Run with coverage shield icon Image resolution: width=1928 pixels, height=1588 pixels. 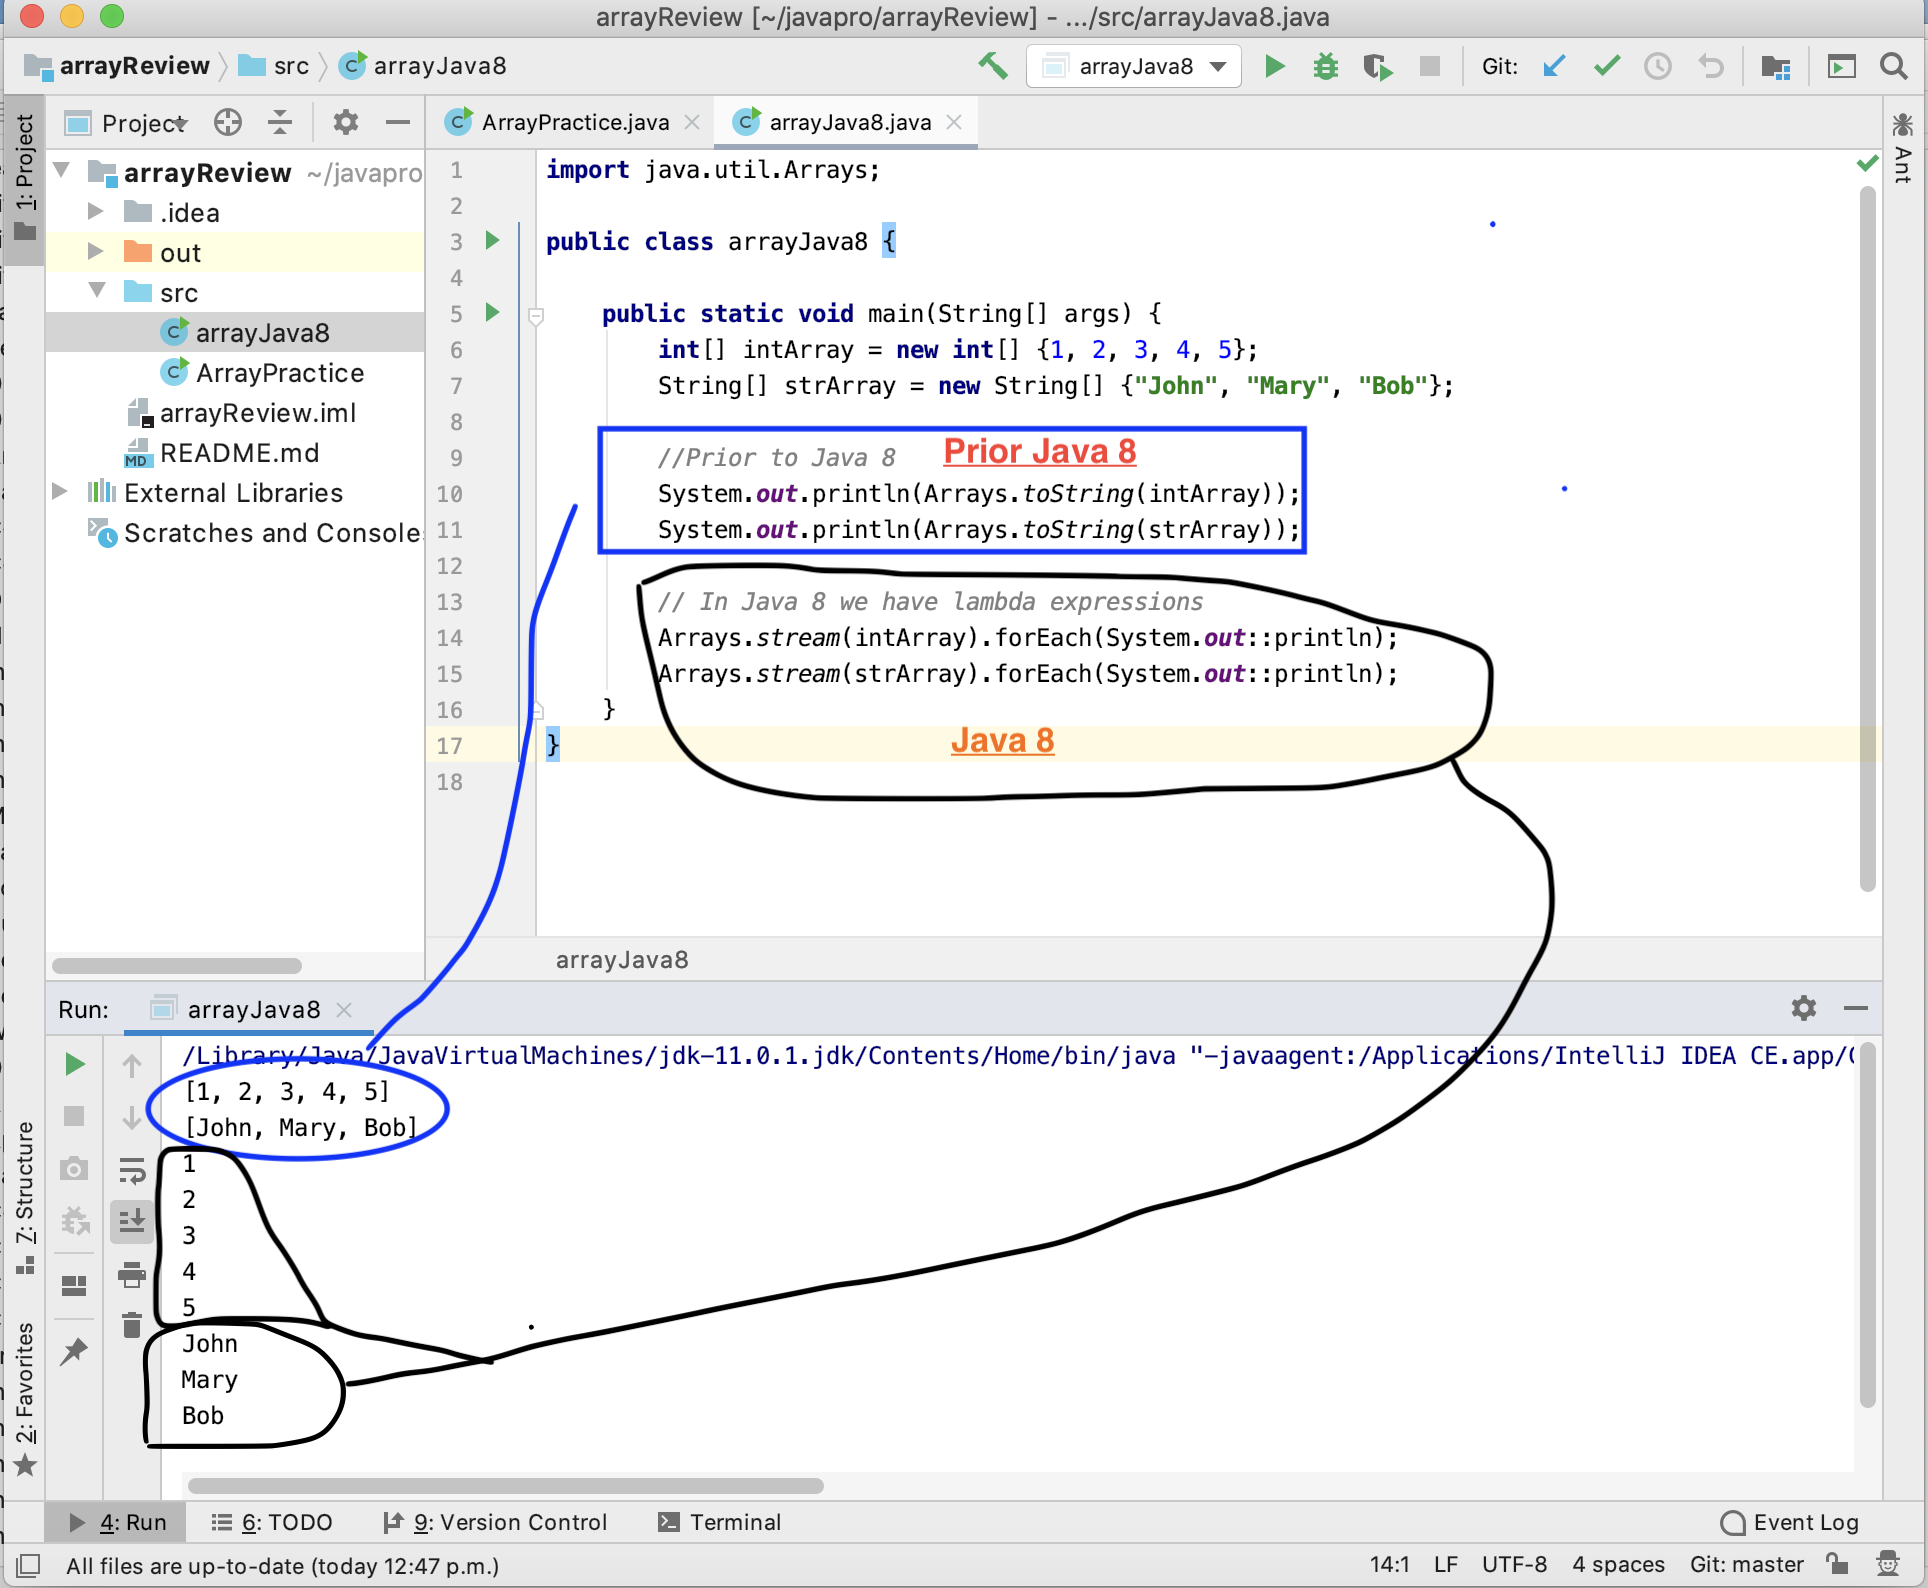[1378, 66]
